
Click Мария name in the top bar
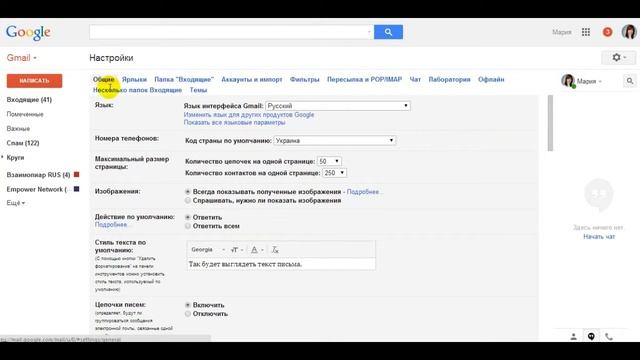coord(562,32)
